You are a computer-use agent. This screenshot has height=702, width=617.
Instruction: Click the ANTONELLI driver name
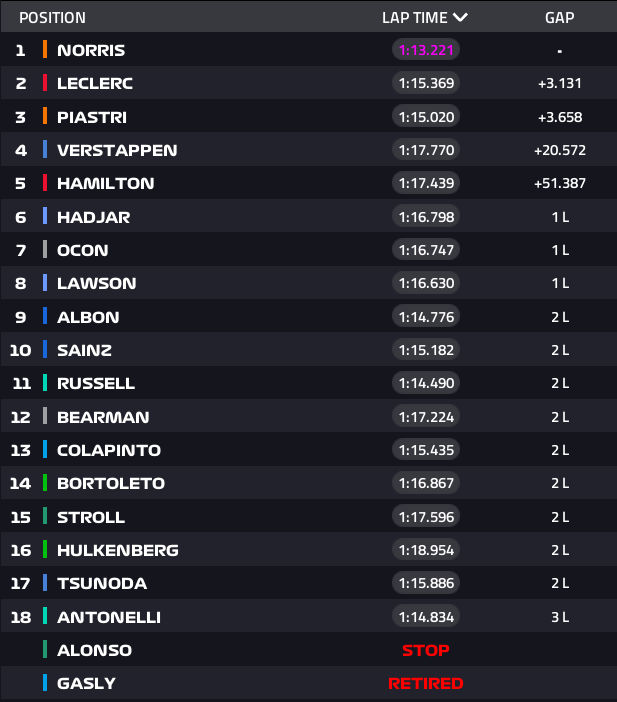pos(109,617)
